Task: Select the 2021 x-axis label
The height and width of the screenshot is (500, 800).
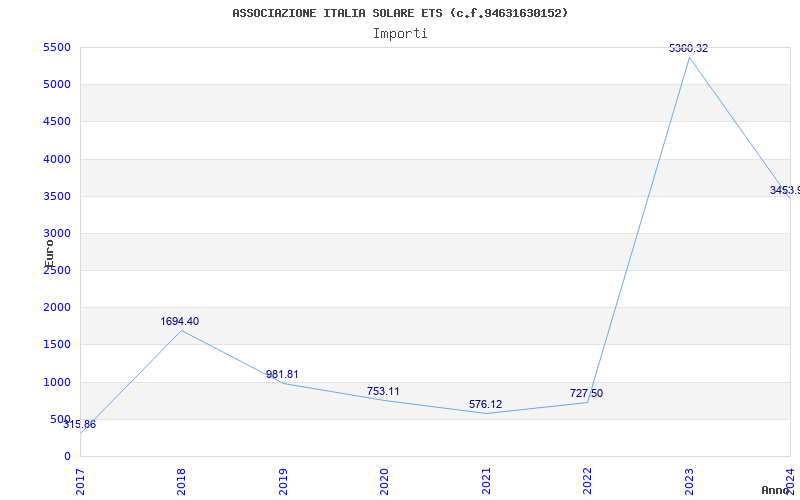Action: [x=486, y=481]
